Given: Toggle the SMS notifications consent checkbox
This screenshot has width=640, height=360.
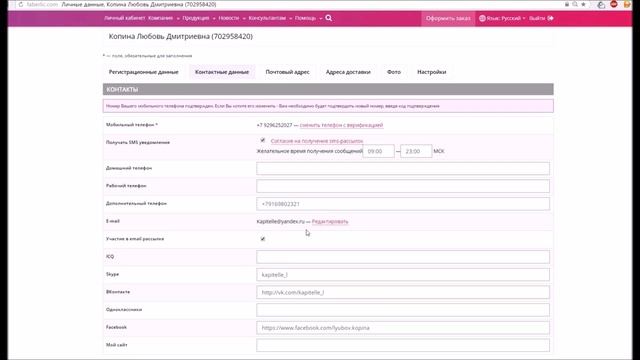Looking at the screenshot, I should [263, 140].
